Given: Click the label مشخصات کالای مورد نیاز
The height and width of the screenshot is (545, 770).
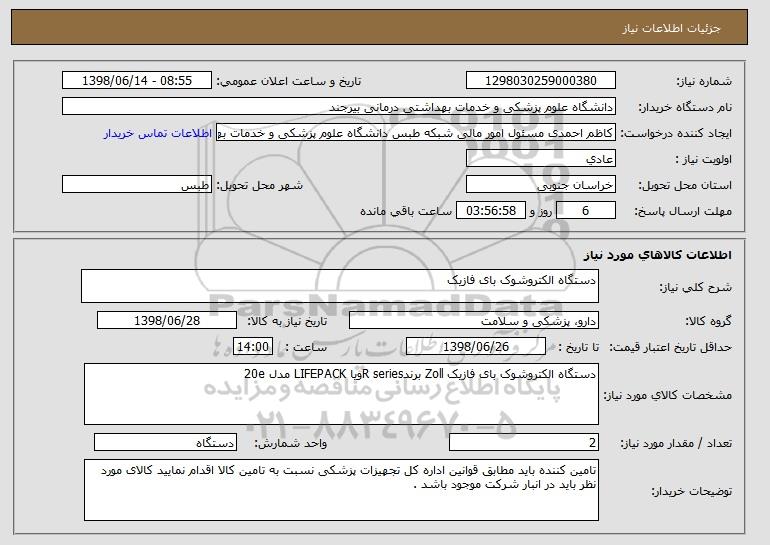Looking at the screenshot, I should click(668, 395).
